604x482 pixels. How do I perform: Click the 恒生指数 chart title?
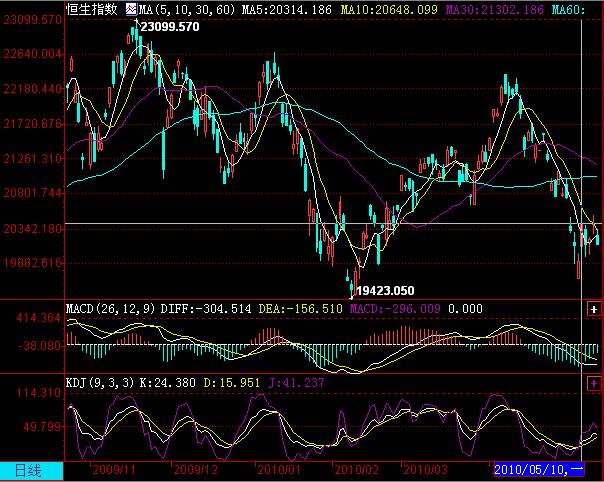[92, 9]
